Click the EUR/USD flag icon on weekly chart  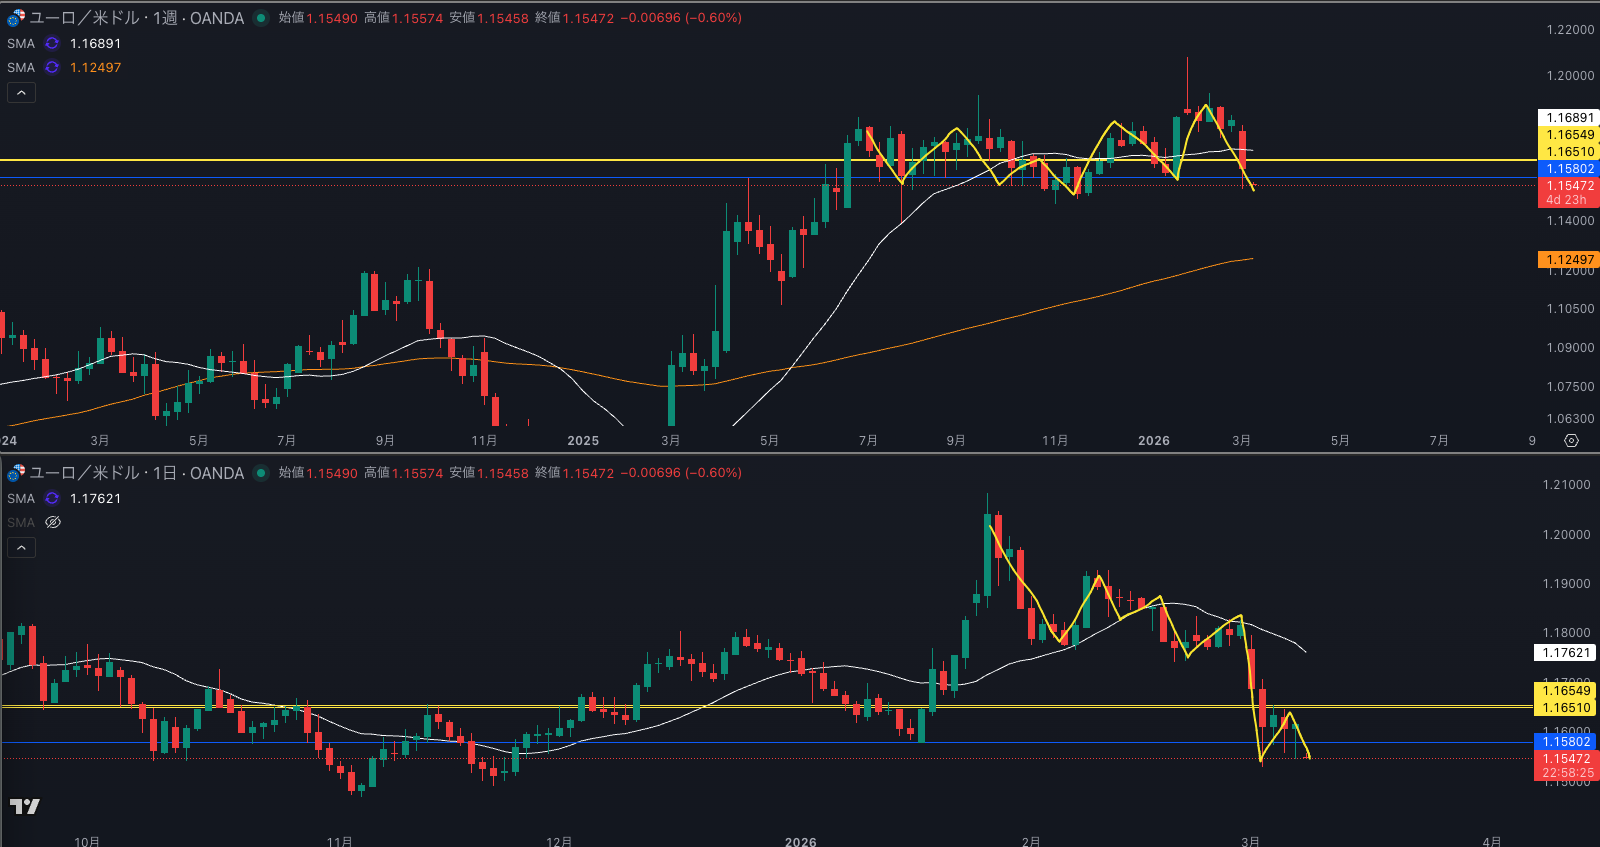16,18
